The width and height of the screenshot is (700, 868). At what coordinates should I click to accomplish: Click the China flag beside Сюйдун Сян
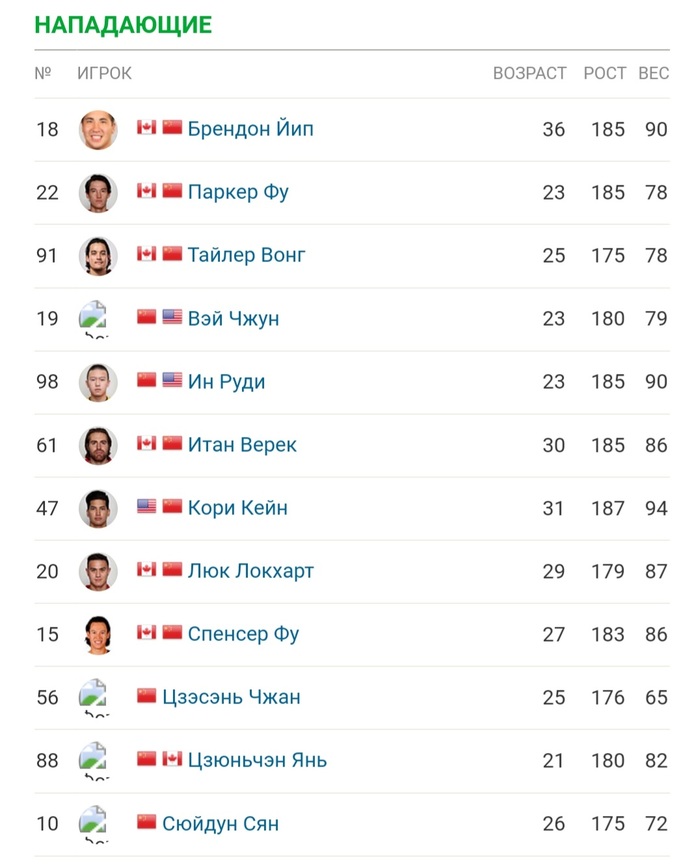click(x=146, y=823)
